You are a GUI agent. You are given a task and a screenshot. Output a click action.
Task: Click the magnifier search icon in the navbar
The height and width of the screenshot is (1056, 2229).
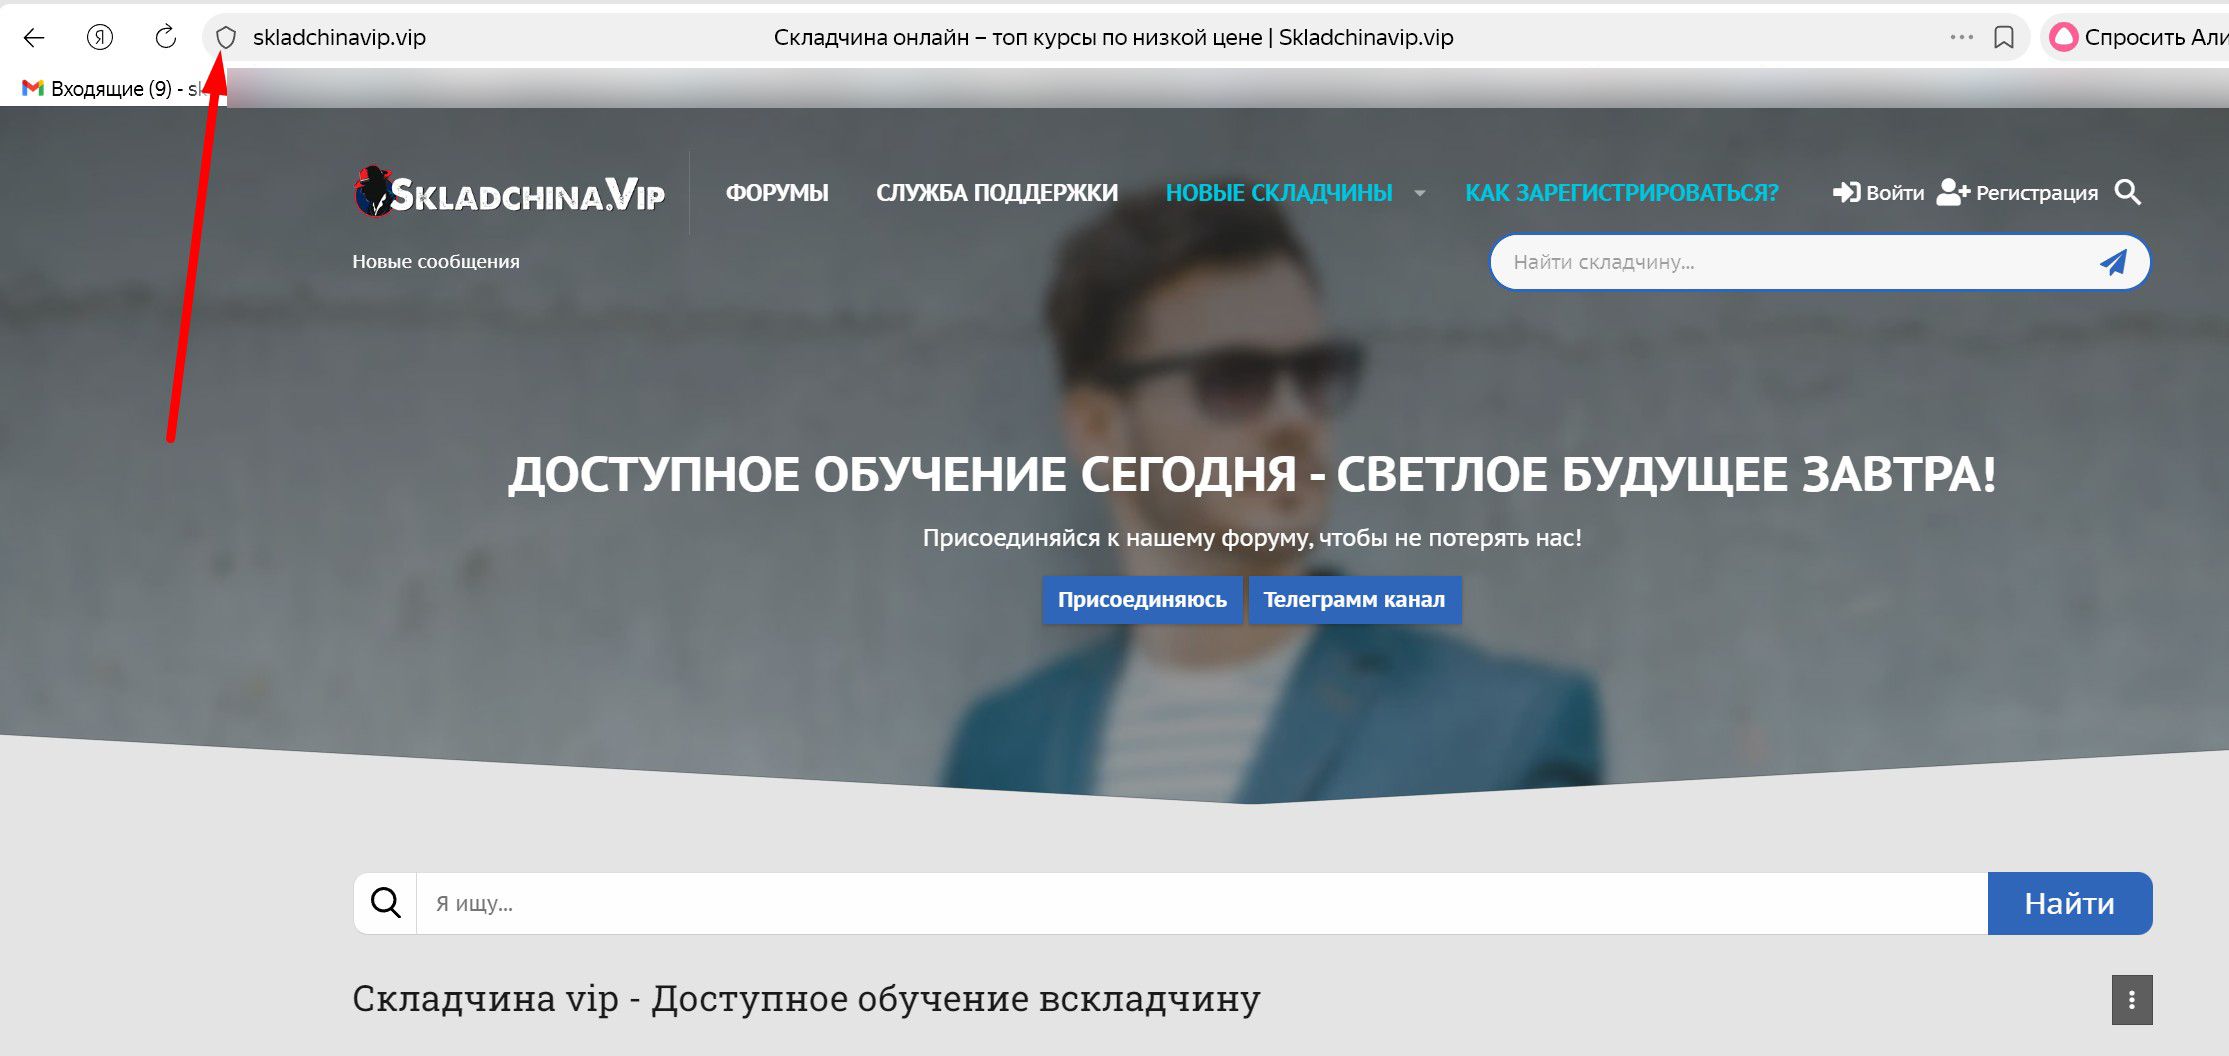(2128, 192)
